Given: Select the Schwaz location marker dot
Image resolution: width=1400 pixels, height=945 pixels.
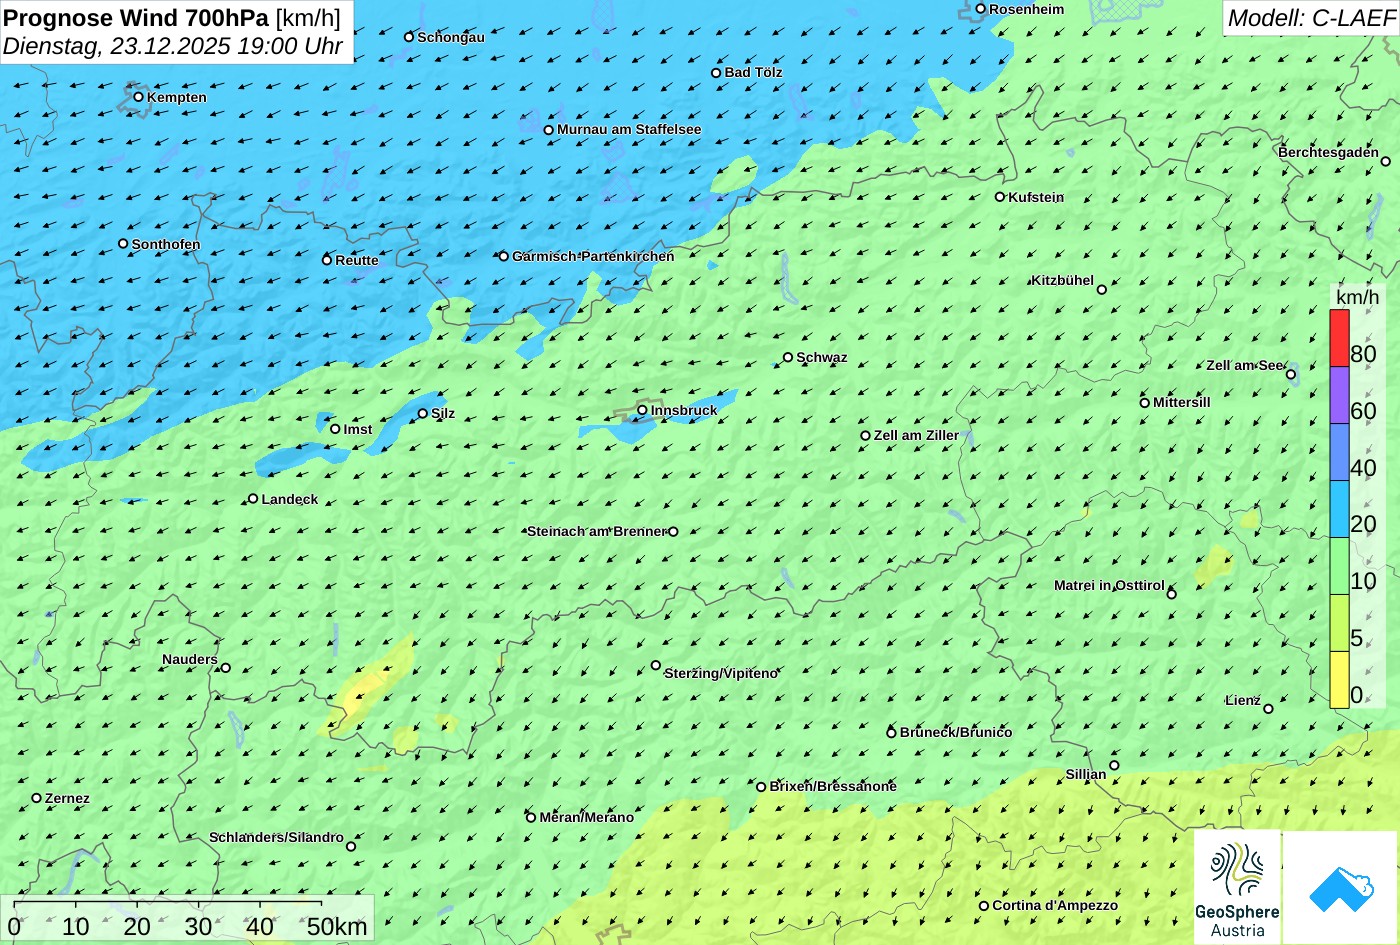Looking at the screenshot, I should tap(788, 357).
